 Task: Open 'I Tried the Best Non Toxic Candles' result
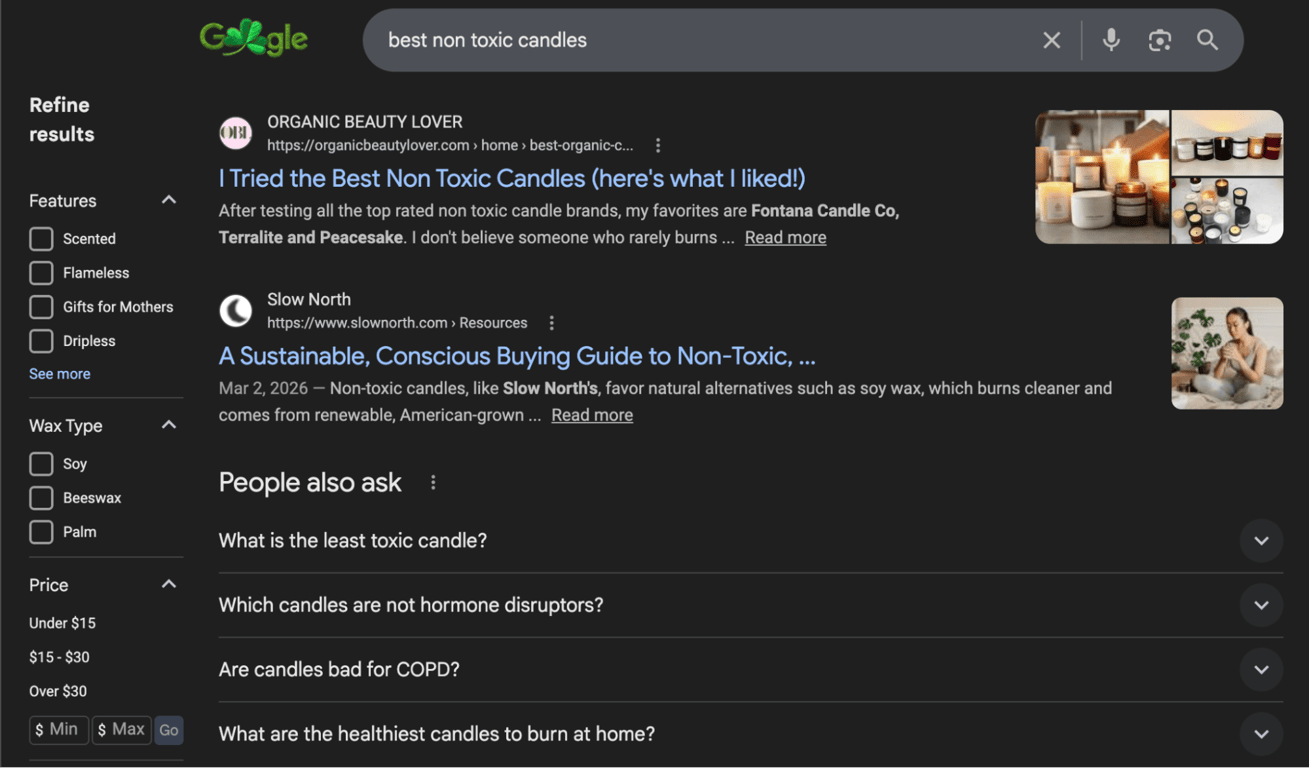[511, 177]
